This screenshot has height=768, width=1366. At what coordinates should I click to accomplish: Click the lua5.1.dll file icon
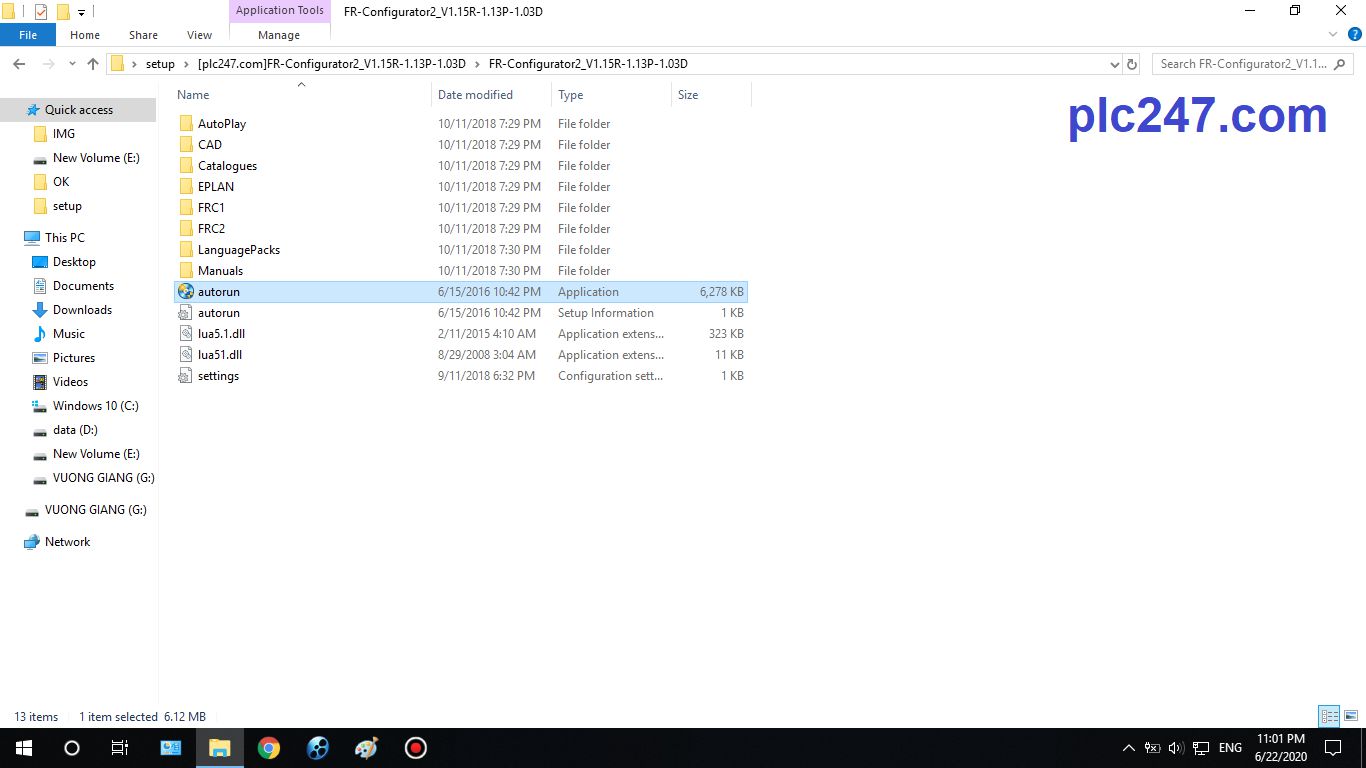(x=186, y=334)
